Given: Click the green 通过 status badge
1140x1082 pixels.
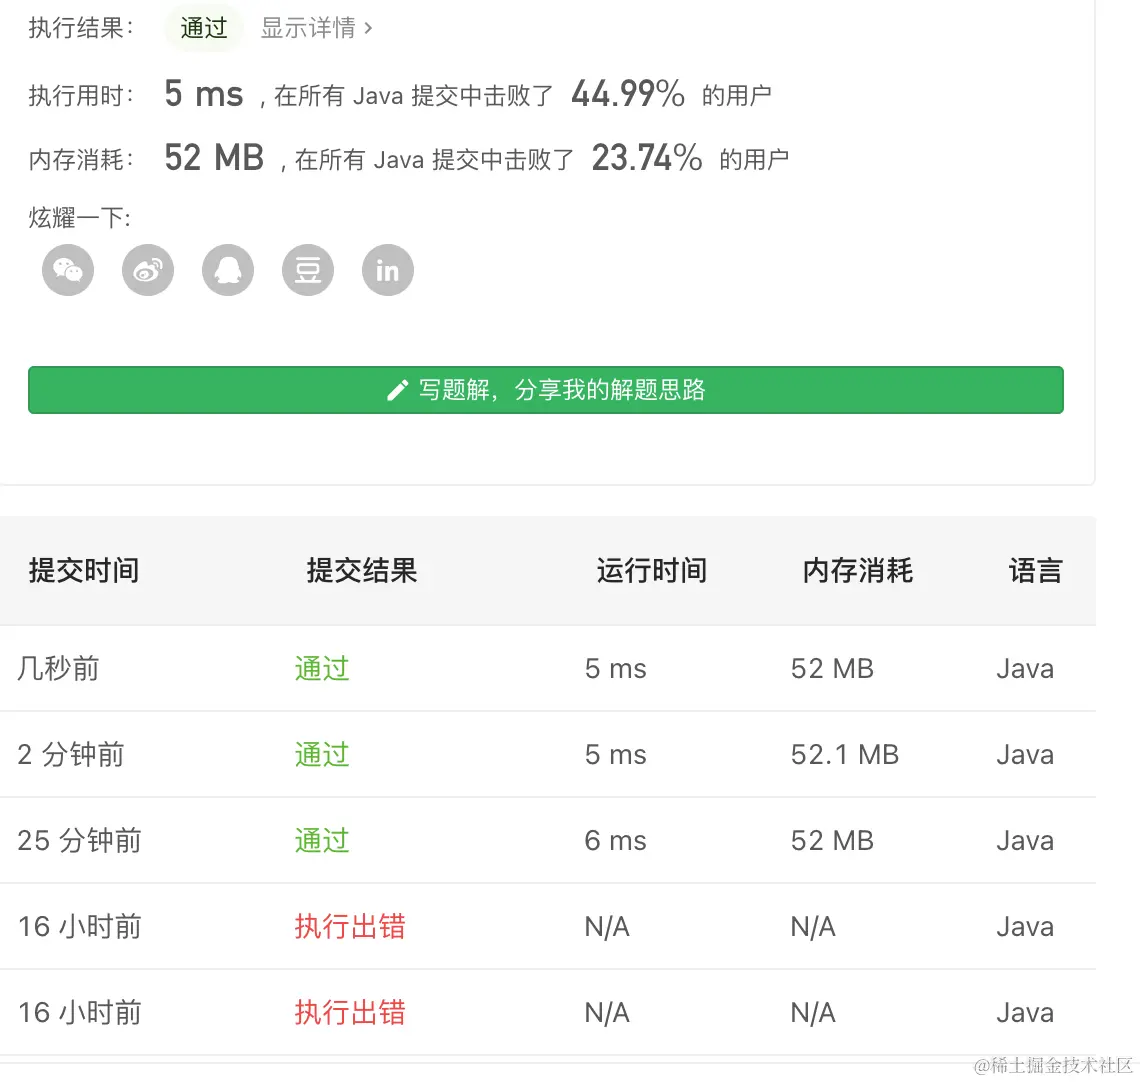Looking at the screenshot, I should point(203,28).
